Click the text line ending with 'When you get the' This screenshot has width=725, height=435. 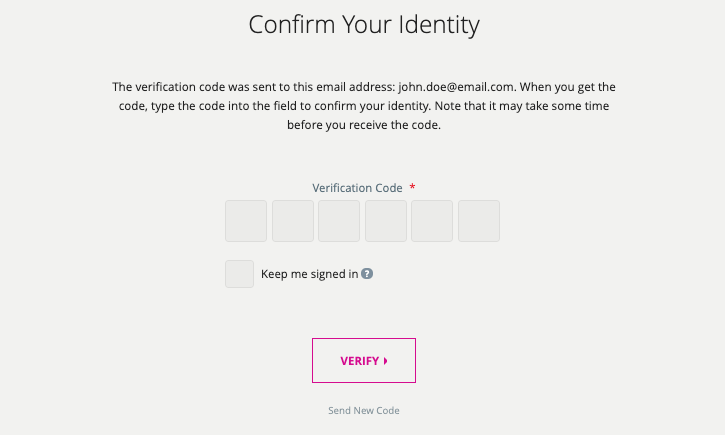(363, 87)
